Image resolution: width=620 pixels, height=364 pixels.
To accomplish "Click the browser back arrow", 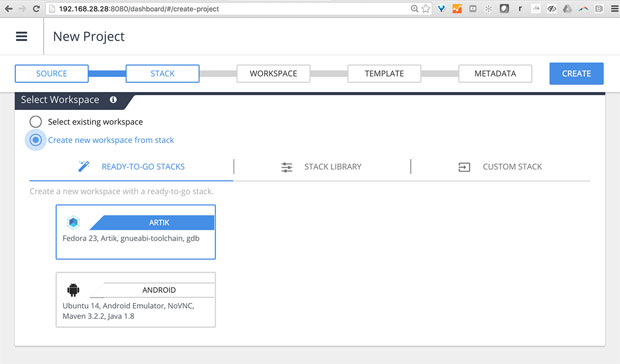I will [8, 9].
